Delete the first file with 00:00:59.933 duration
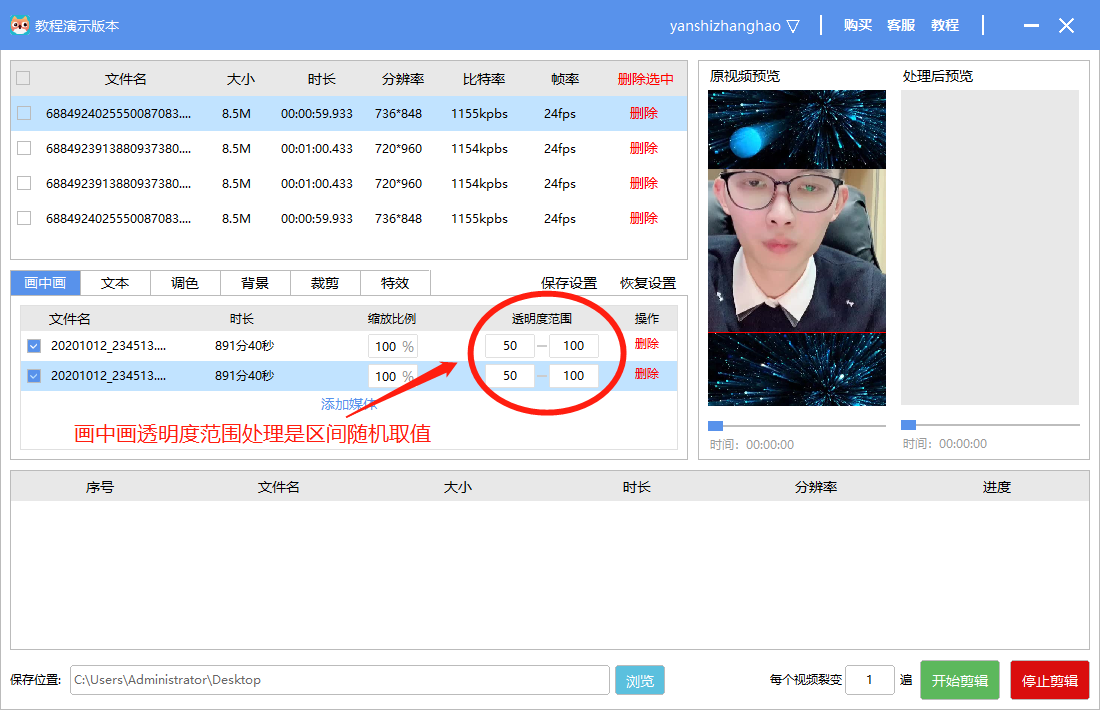Screen dimensions: 1100x710 (643, 113)
